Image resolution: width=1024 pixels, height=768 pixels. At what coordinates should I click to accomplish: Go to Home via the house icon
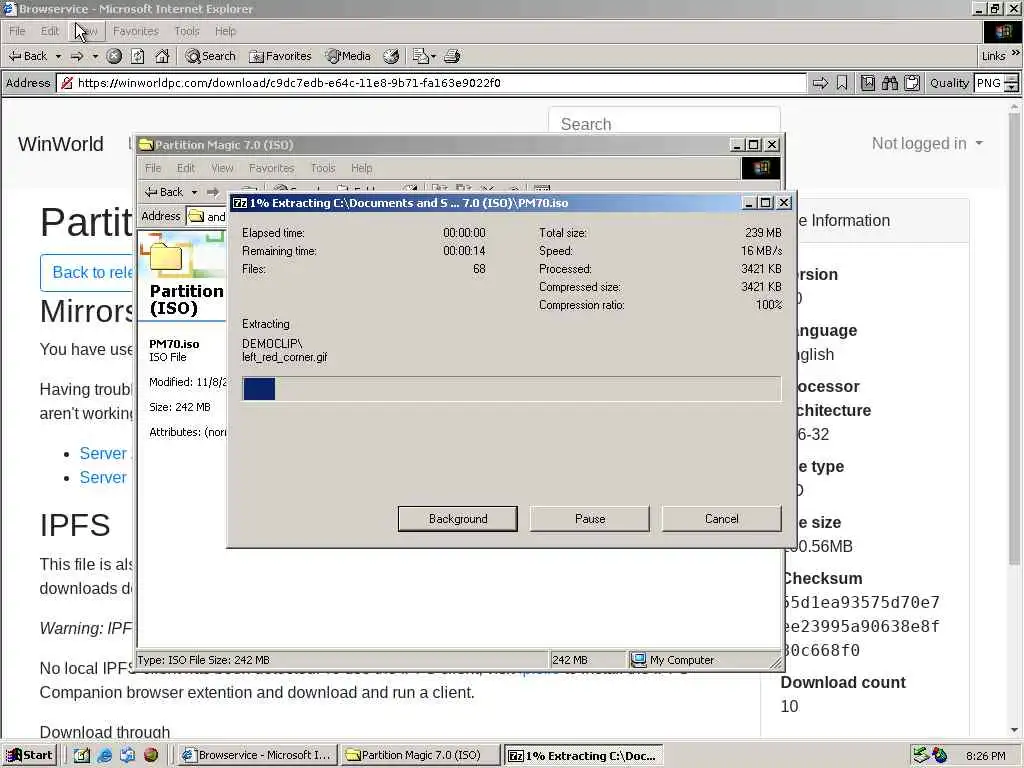pos(162,56)
